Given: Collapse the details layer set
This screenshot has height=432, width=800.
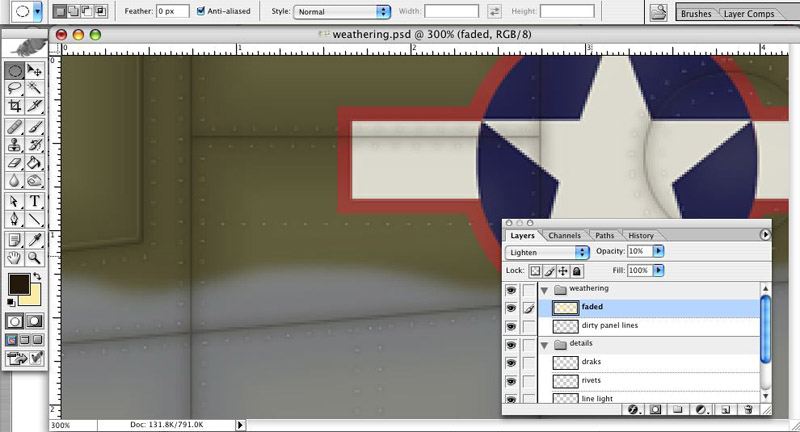Looking at the screenshot, I should 544,345.
